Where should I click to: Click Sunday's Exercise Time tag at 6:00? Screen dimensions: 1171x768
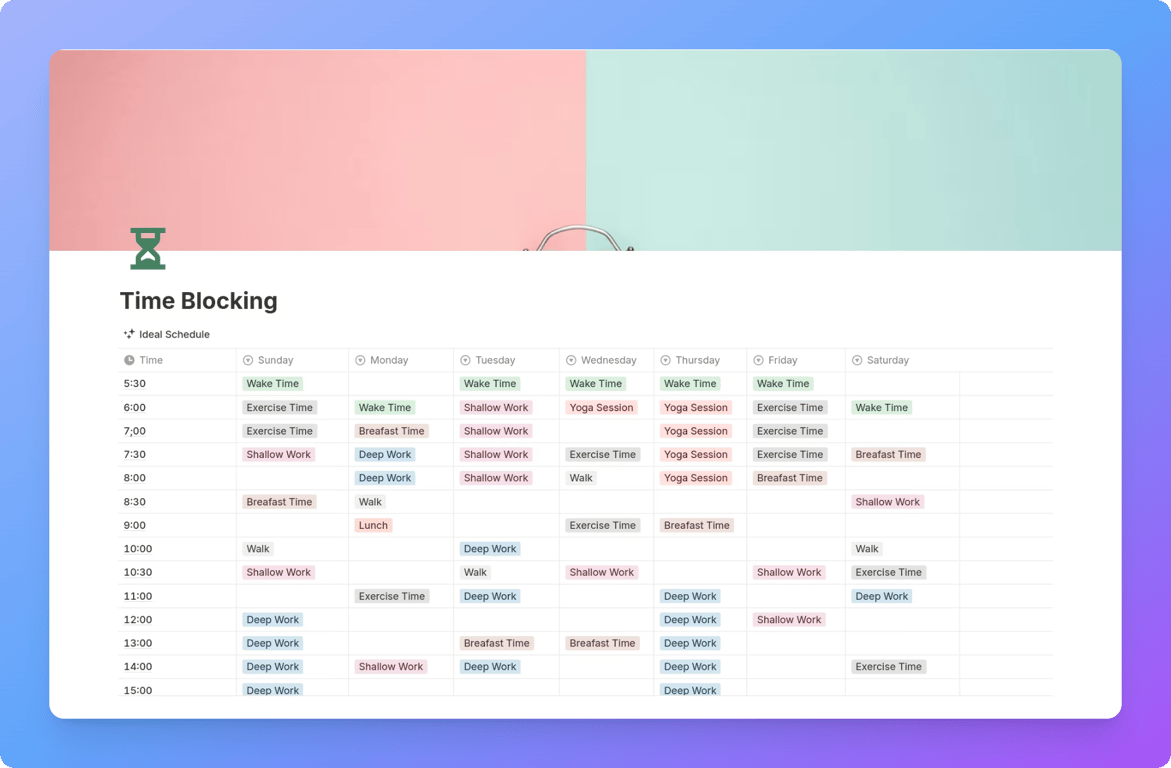point(279,407)
